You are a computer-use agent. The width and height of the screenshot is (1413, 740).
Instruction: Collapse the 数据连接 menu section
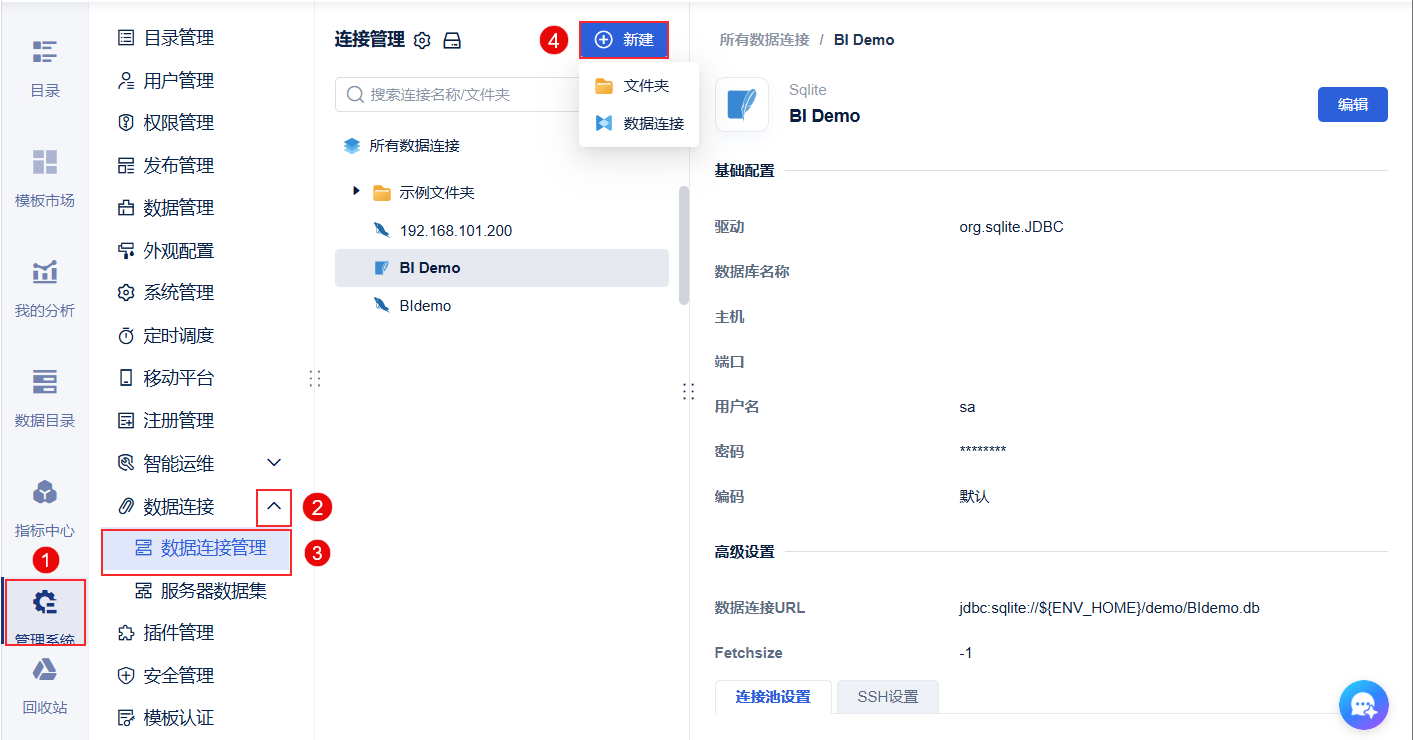click(x=273, y=507)
